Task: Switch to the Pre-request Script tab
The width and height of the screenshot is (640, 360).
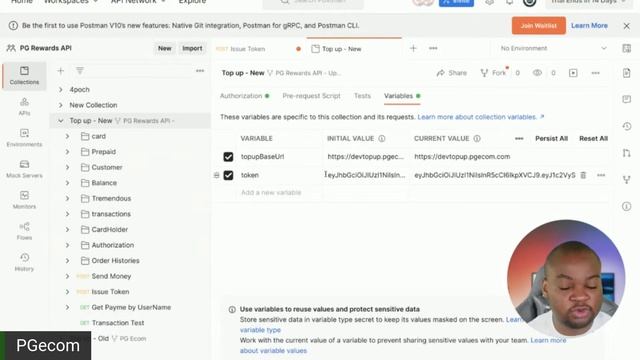Action: point(311,96)
